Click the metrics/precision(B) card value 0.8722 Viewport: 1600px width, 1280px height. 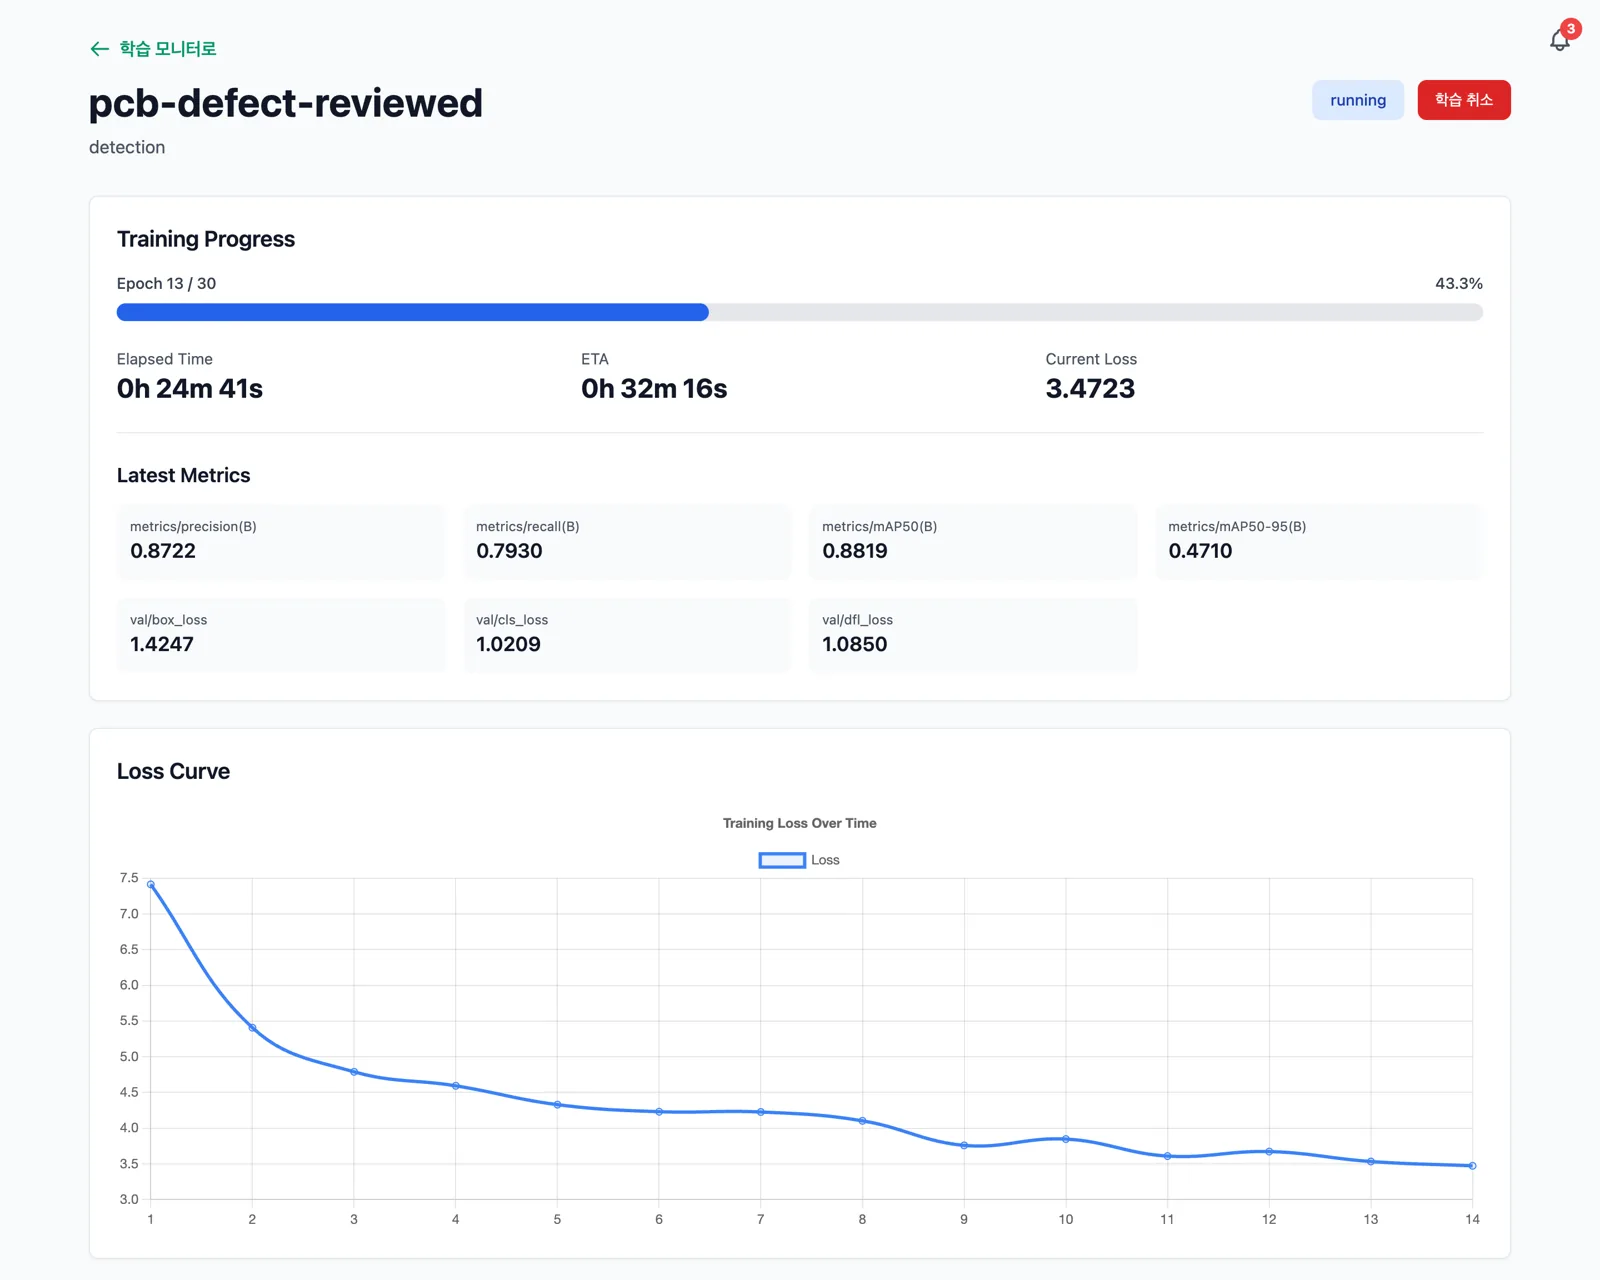163,551
